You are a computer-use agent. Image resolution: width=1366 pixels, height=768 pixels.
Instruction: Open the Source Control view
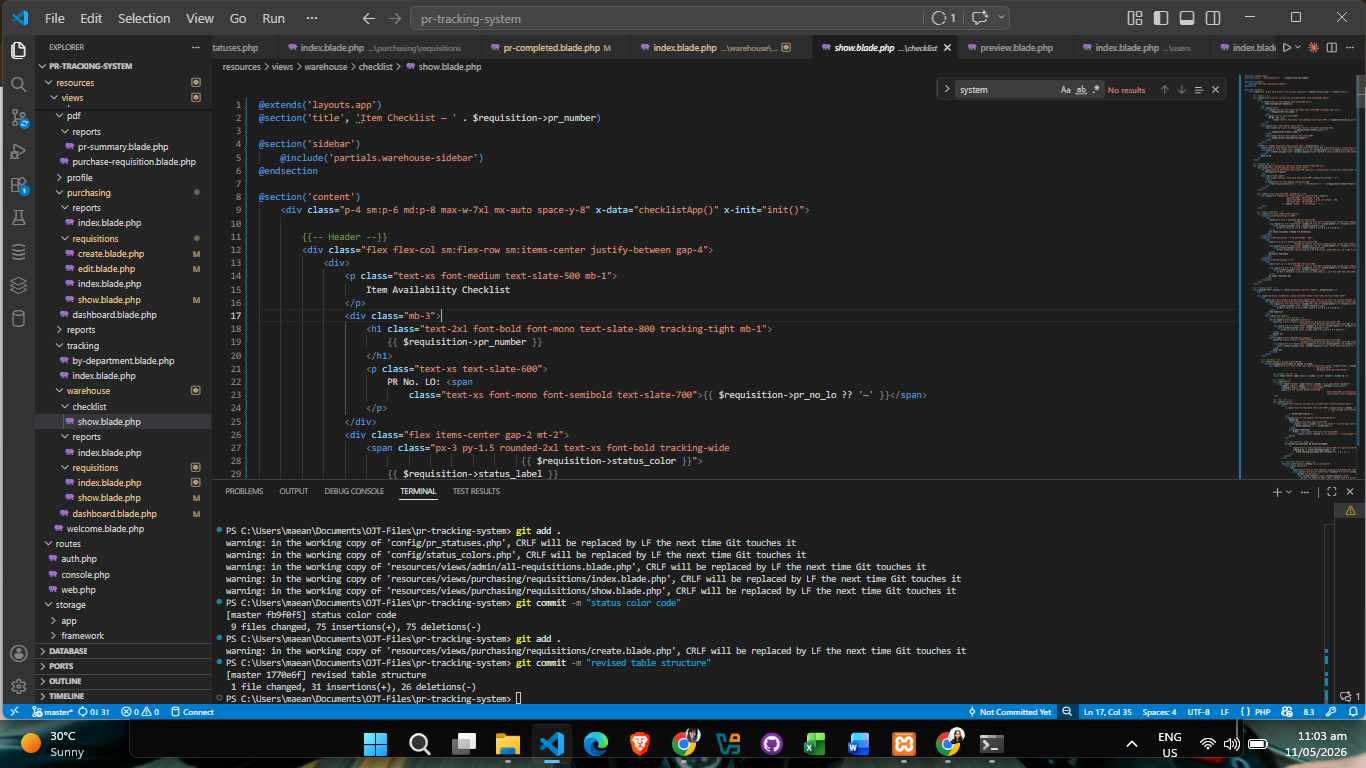[x=18, y=118]
